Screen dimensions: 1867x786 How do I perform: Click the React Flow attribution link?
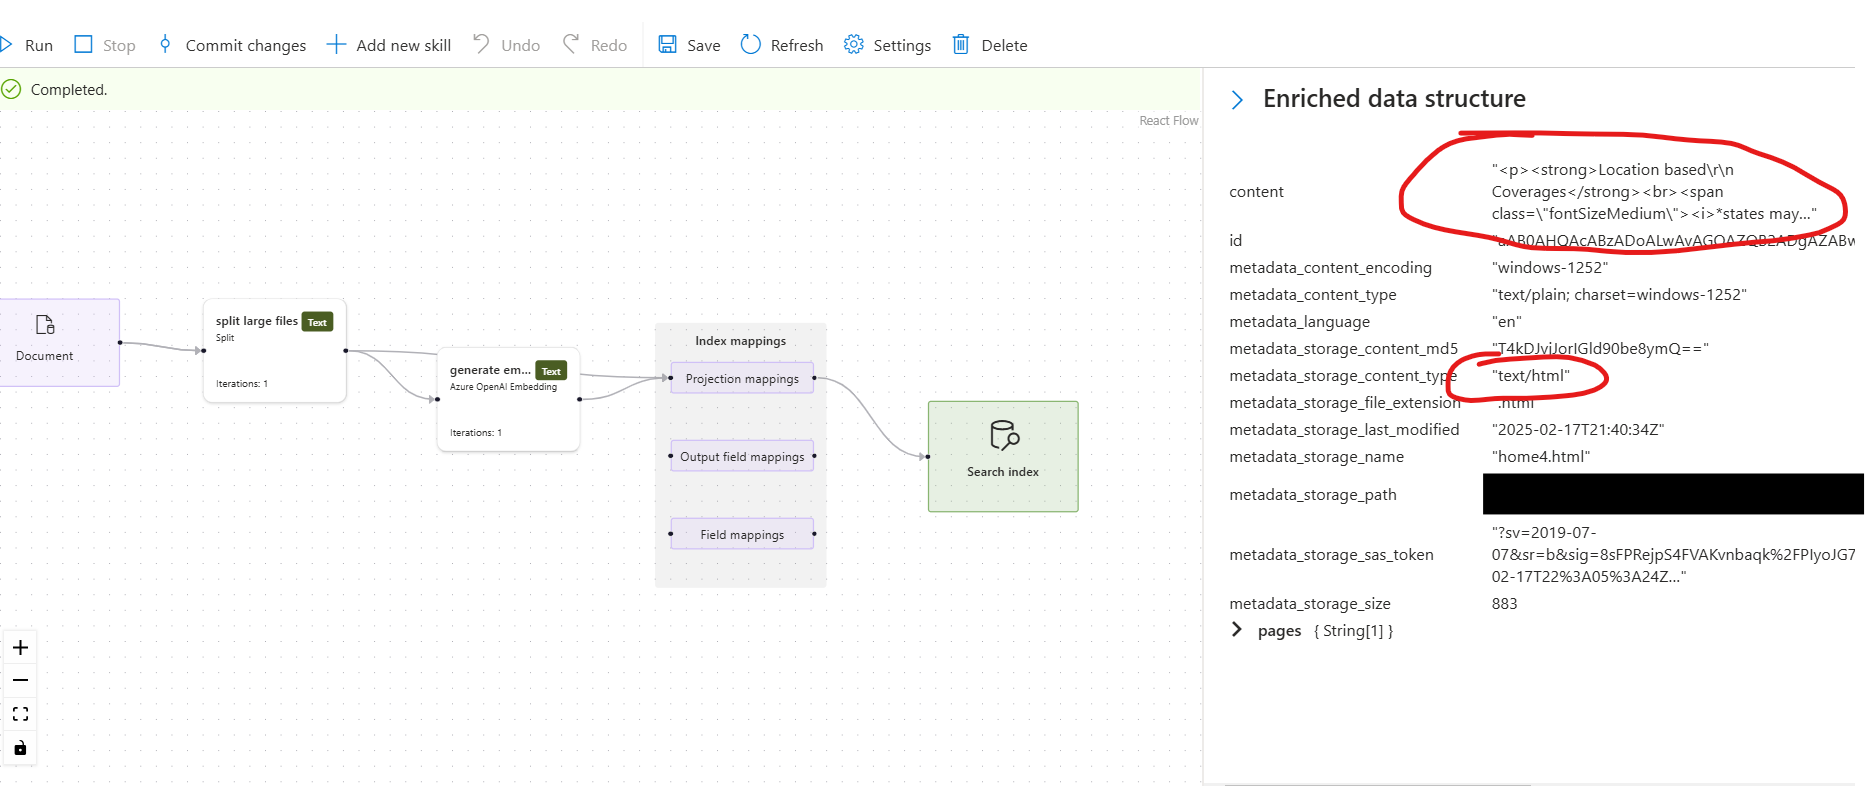tap(1168, 120)
